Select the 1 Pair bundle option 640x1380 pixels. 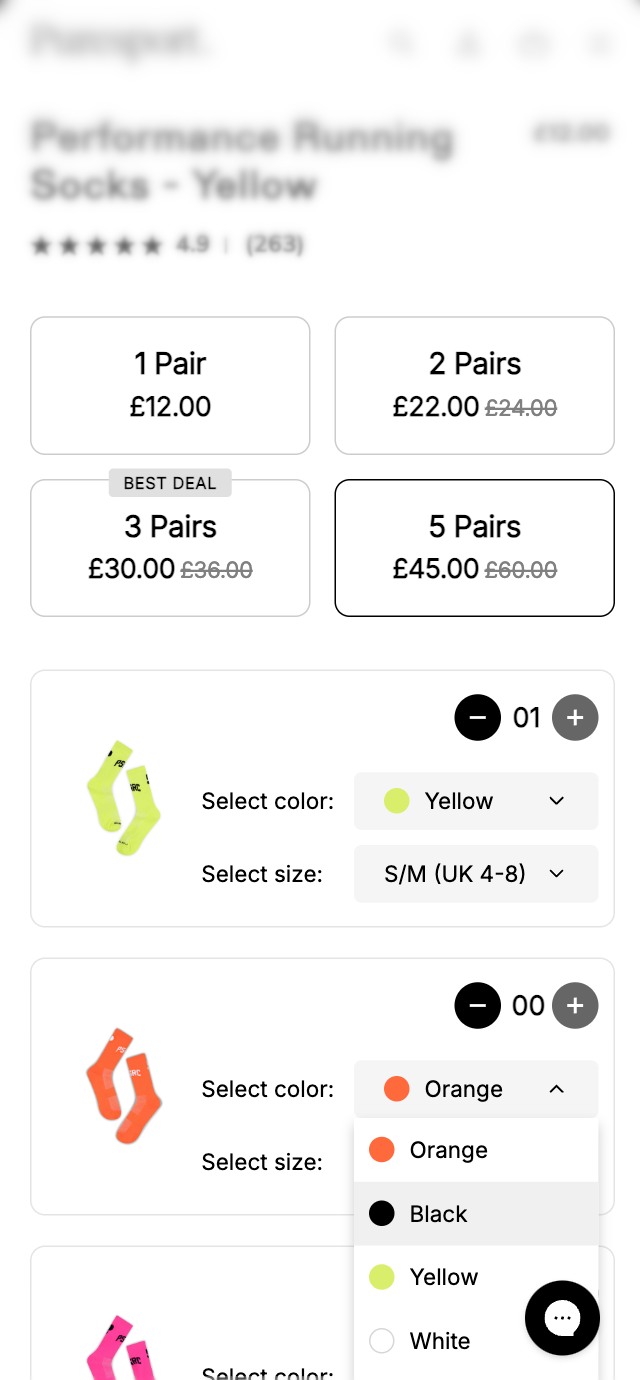pyautogui.click(x=170, y=385)
